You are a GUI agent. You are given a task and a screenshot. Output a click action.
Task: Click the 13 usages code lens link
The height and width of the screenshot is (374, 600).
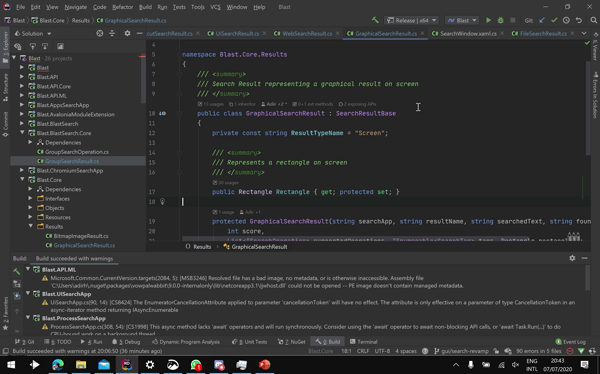tap(210, 104)
